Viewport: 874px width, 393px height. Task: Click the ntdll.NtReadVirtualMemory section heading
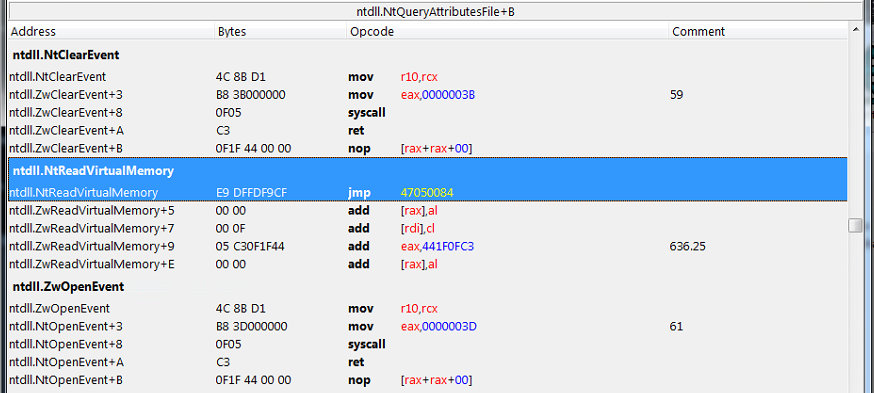[x=93, y=171]
